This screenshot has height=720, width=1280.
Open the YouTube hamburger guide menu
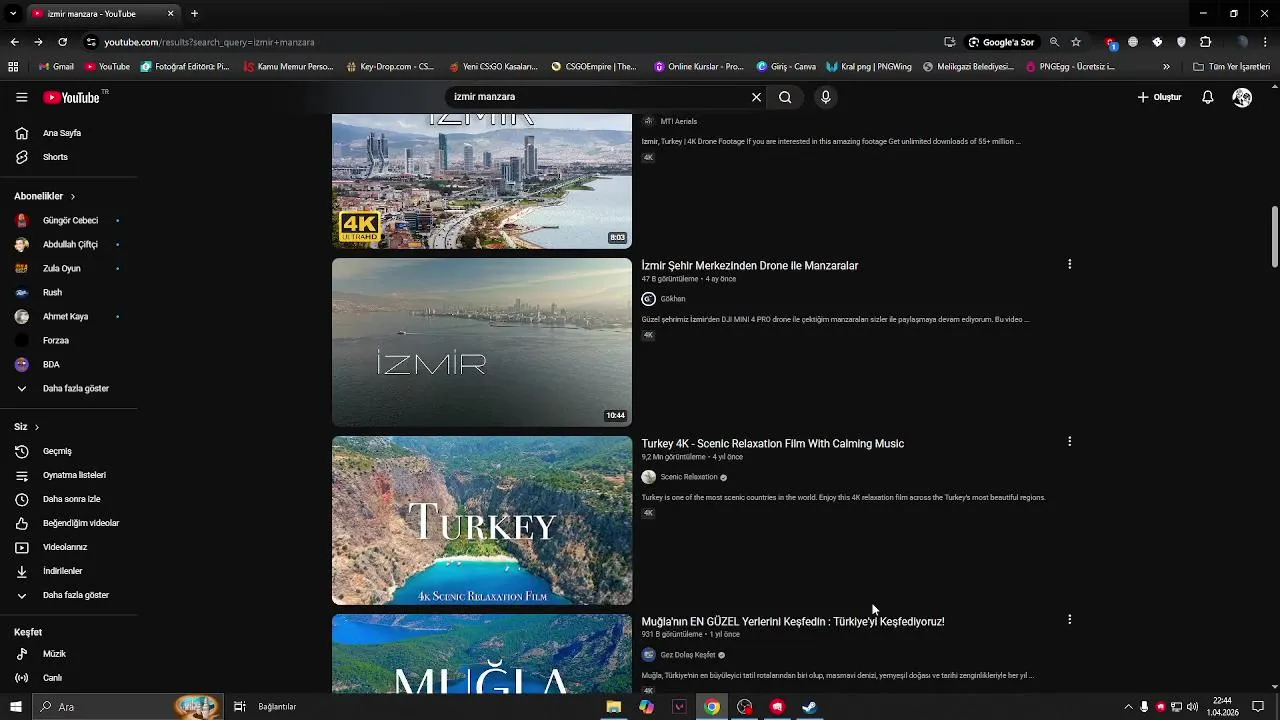21,97
